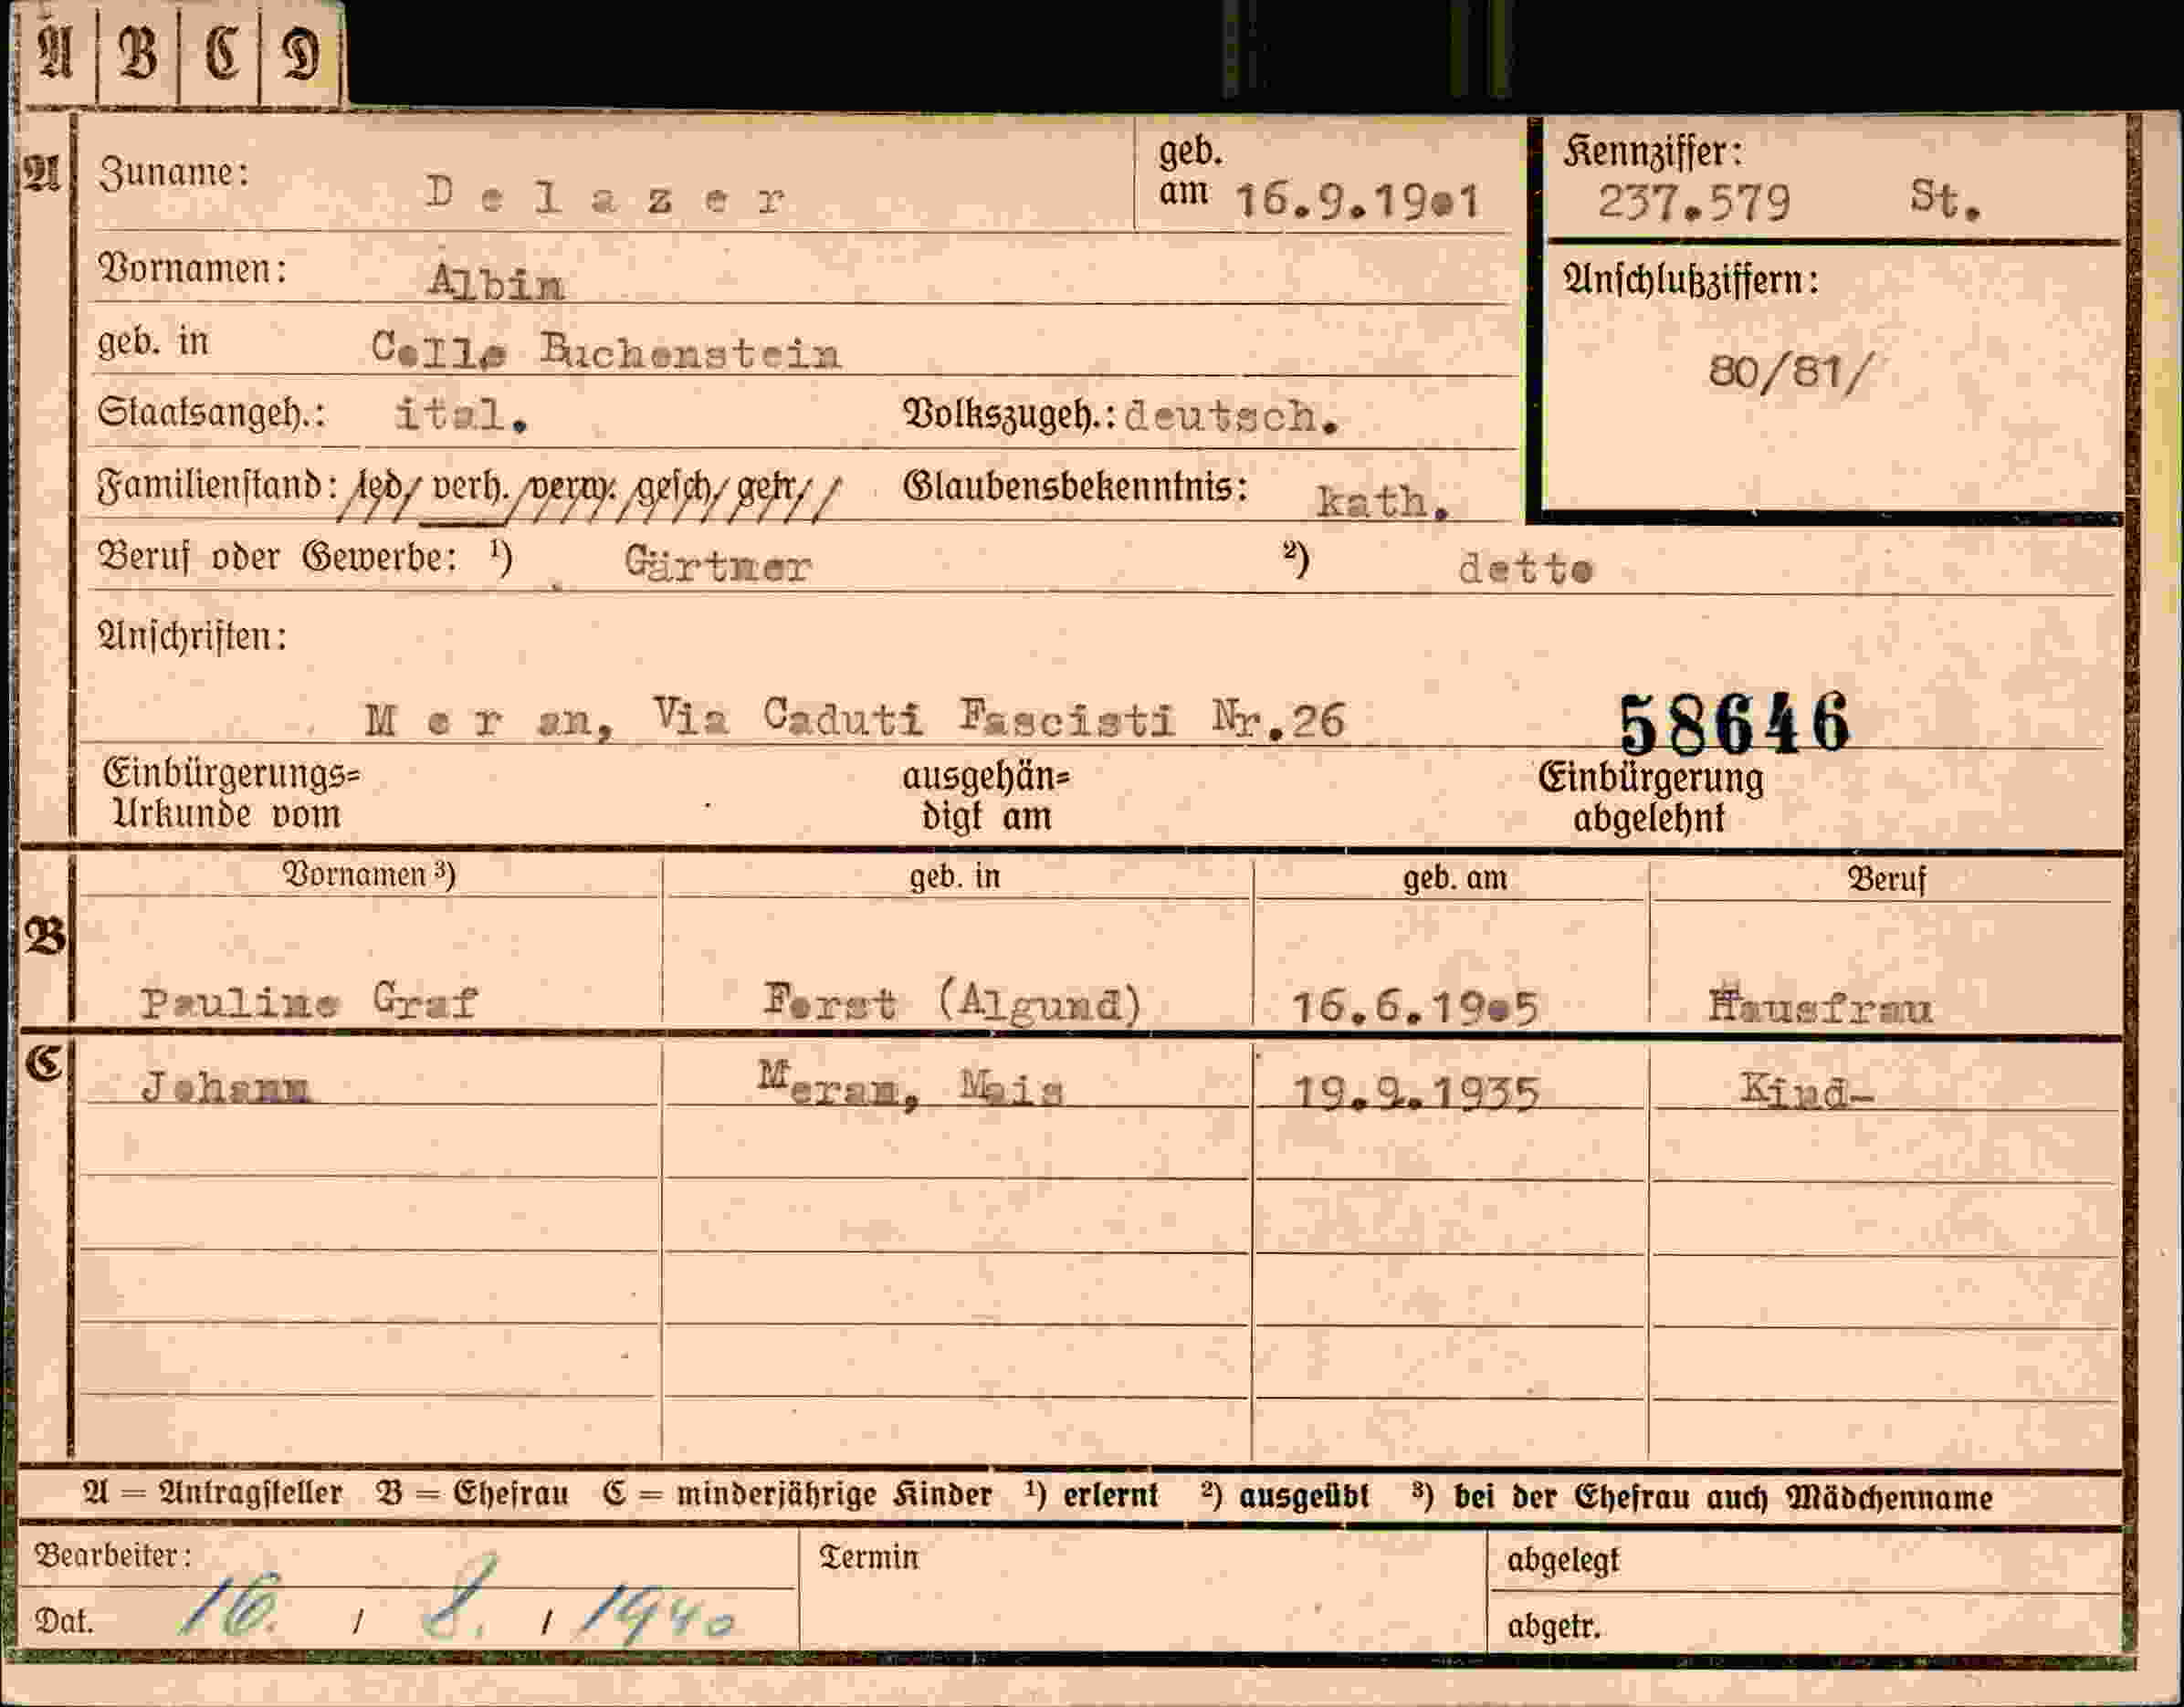Click the 'Vornamen:' label below Zuname

click(192, 268)
